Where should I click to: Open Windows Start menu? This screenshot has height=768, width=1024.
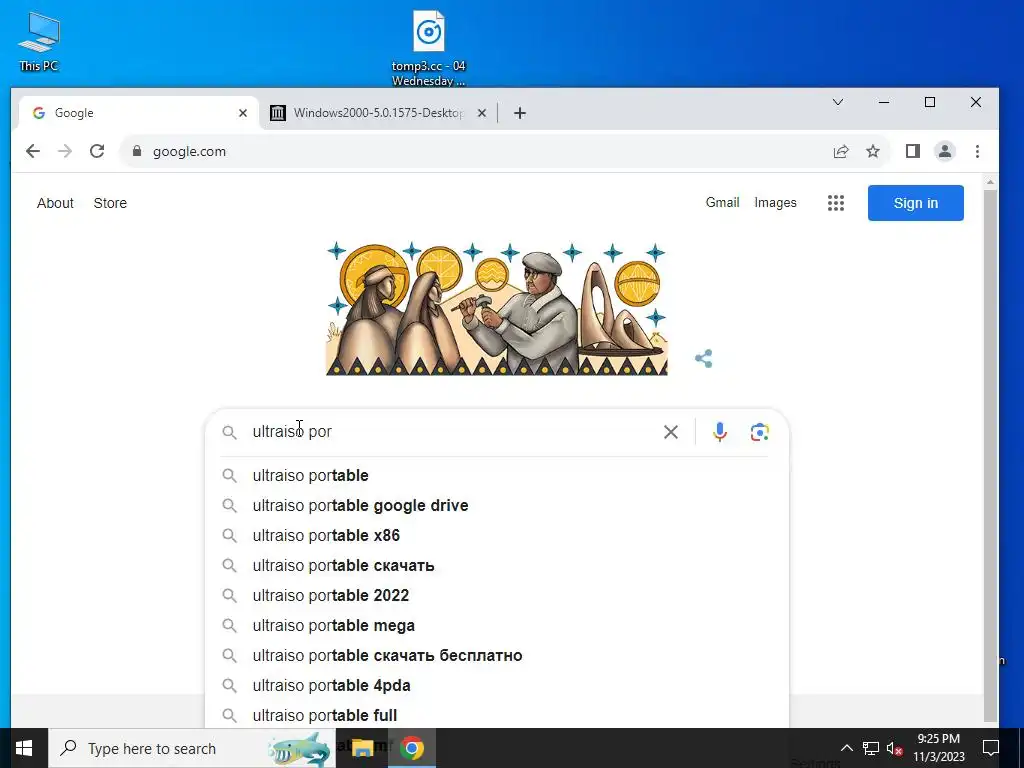pyautogui.click(x=24, y=748)
